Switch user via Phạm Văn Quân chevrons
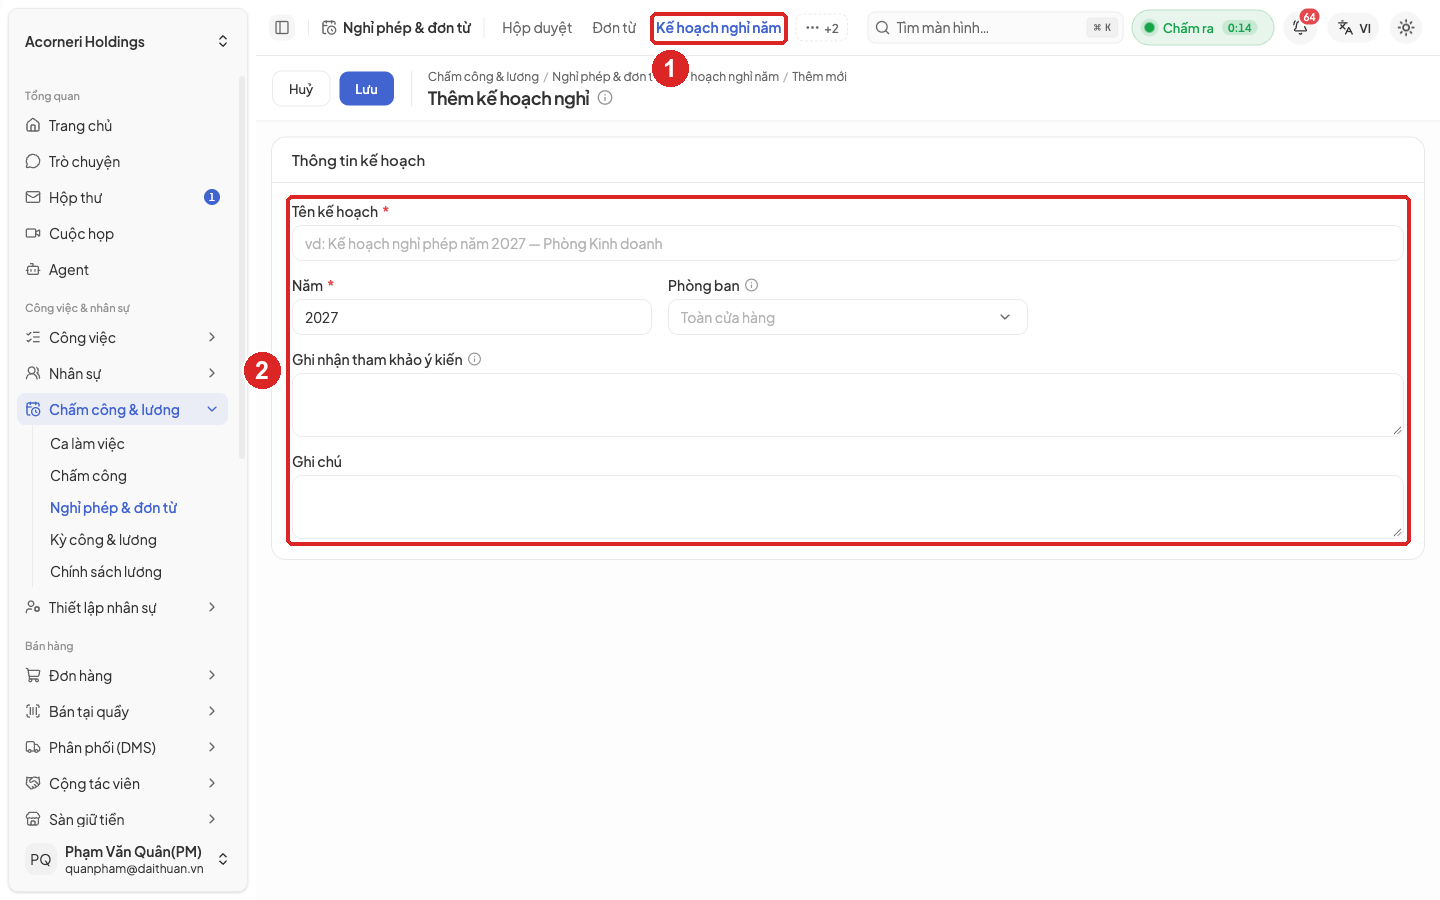The image size is (1440, 900). (223, 859)
